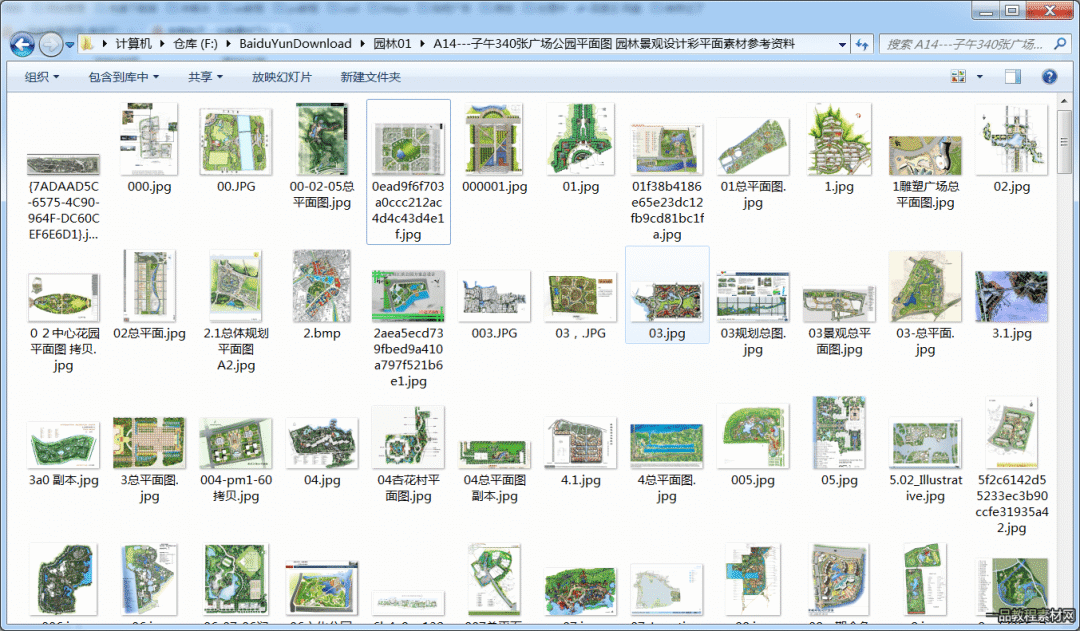Open the 共享 menu
The height and width of the screenshot is (631, 1080).
tap(205, 76)
